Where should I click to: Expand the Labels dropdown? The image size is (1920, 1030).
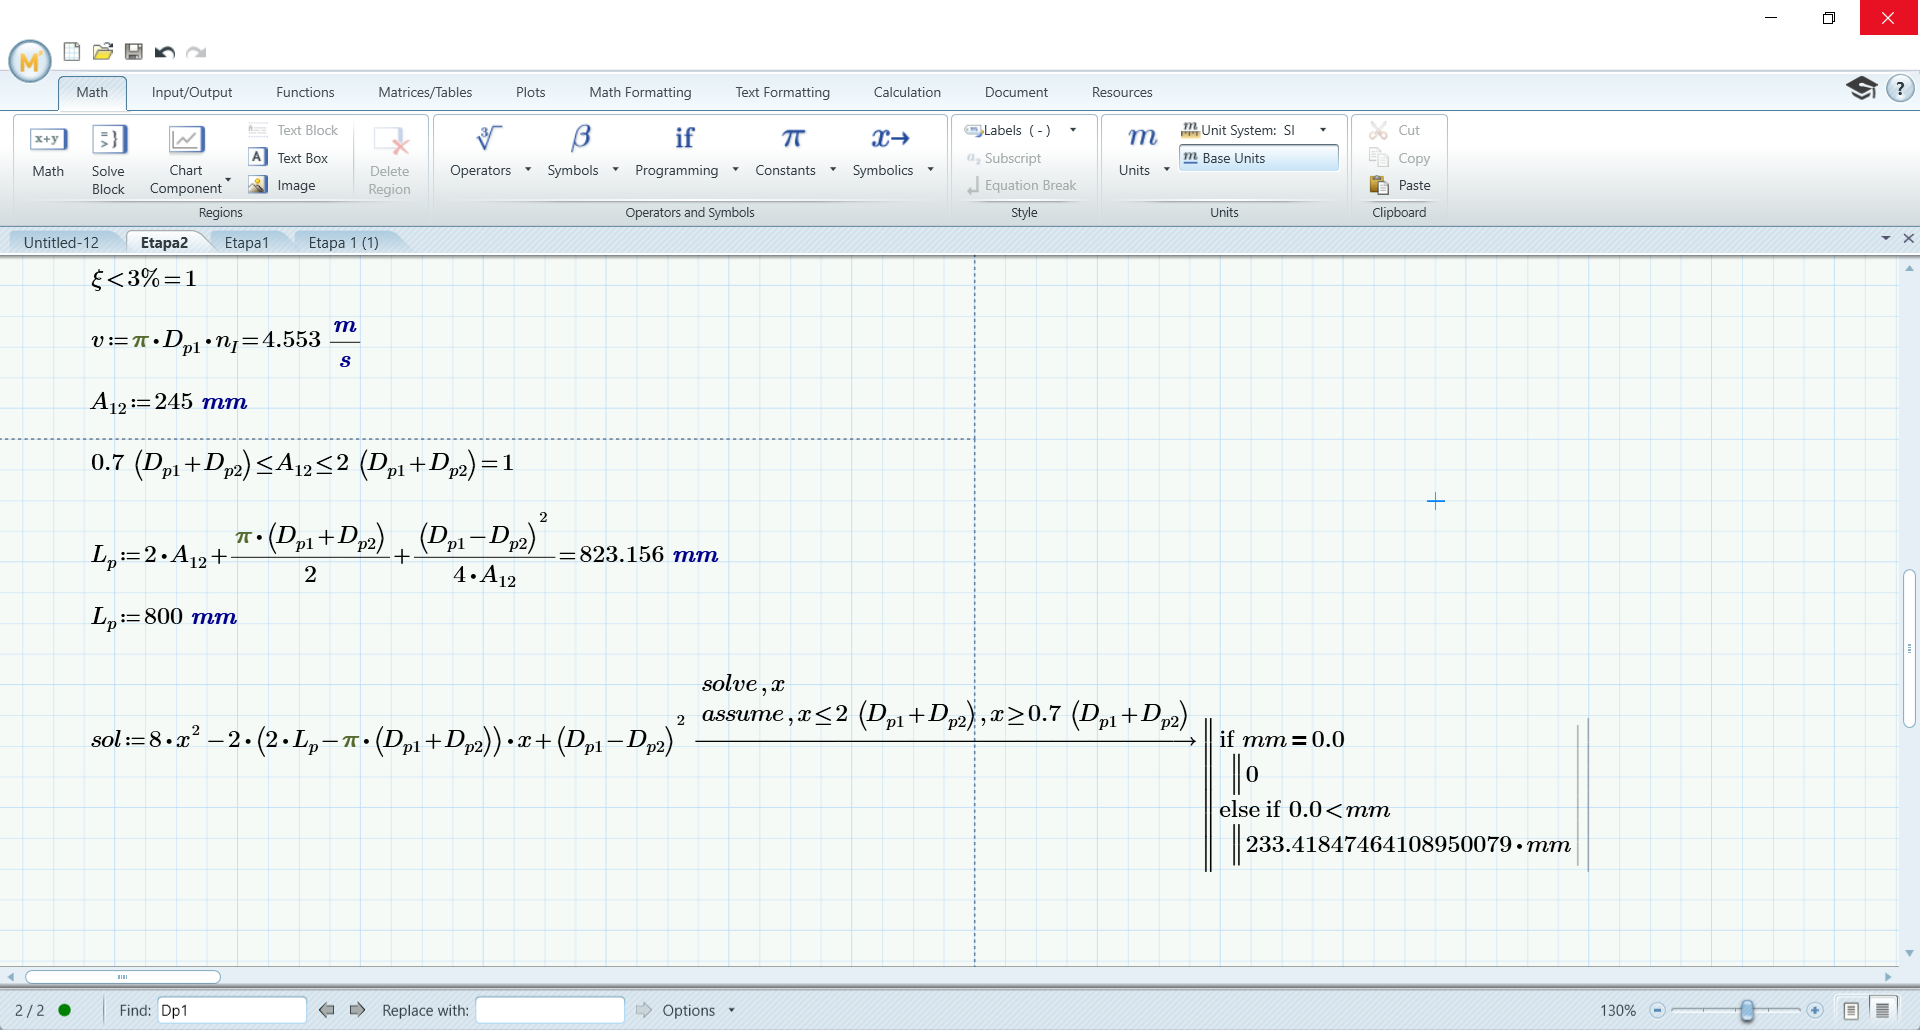tap(1073, 130)
